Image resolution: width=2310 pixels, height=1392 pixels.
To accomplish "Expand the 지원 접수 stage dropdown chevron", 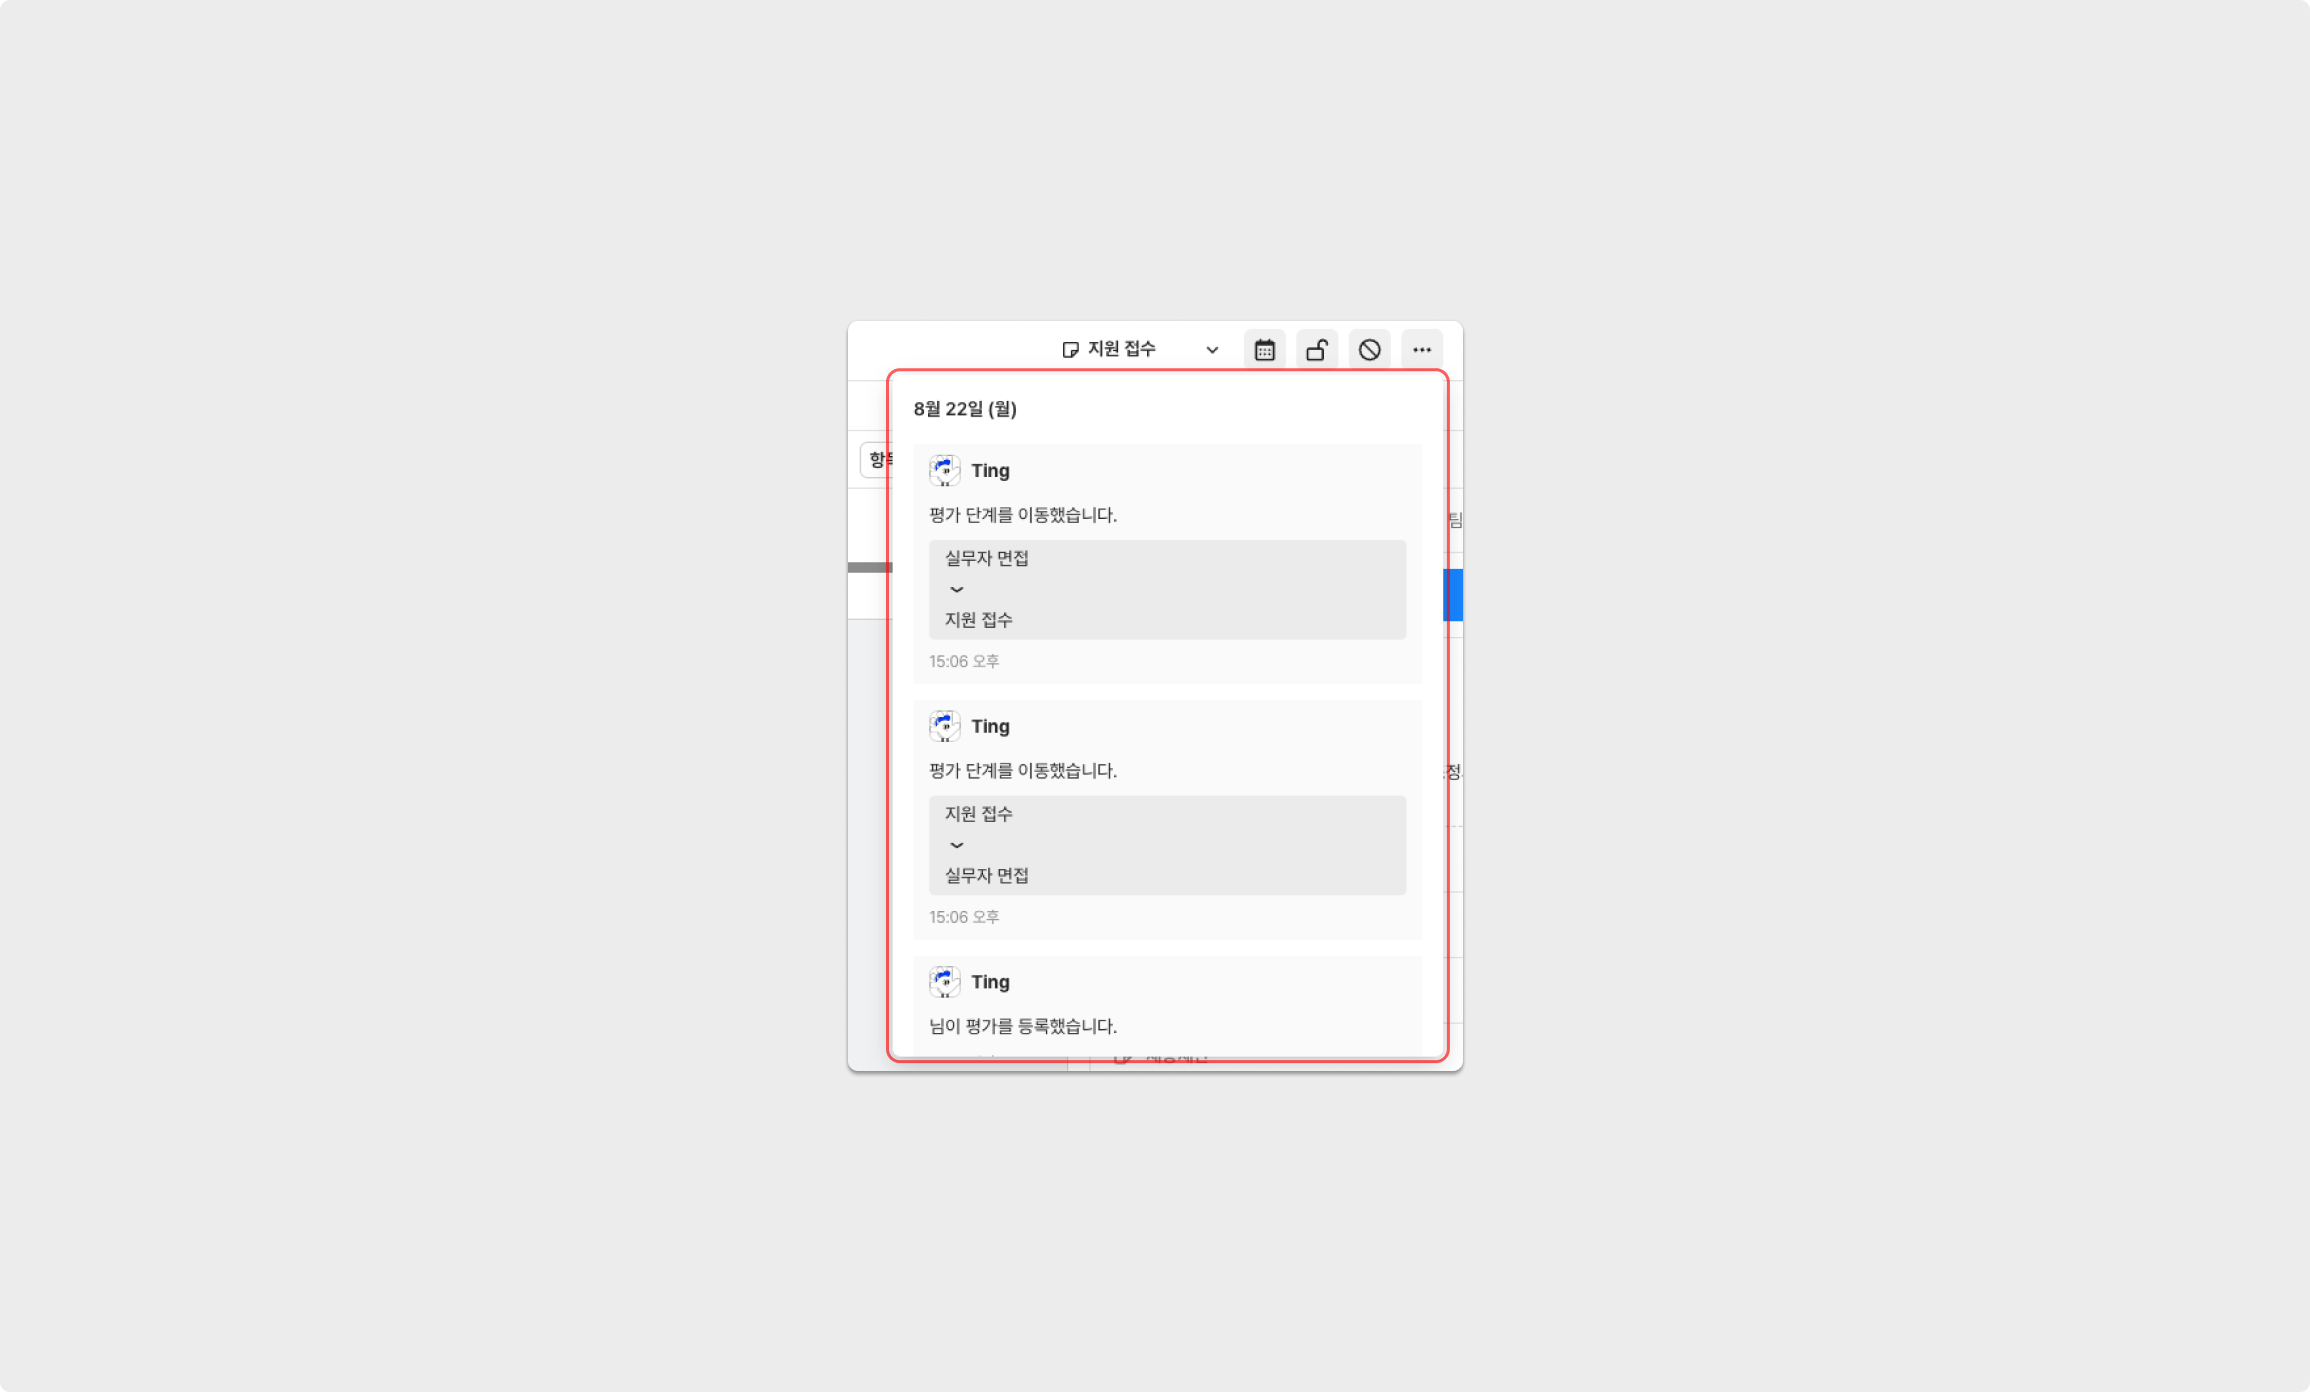I will click(1212, 350).
